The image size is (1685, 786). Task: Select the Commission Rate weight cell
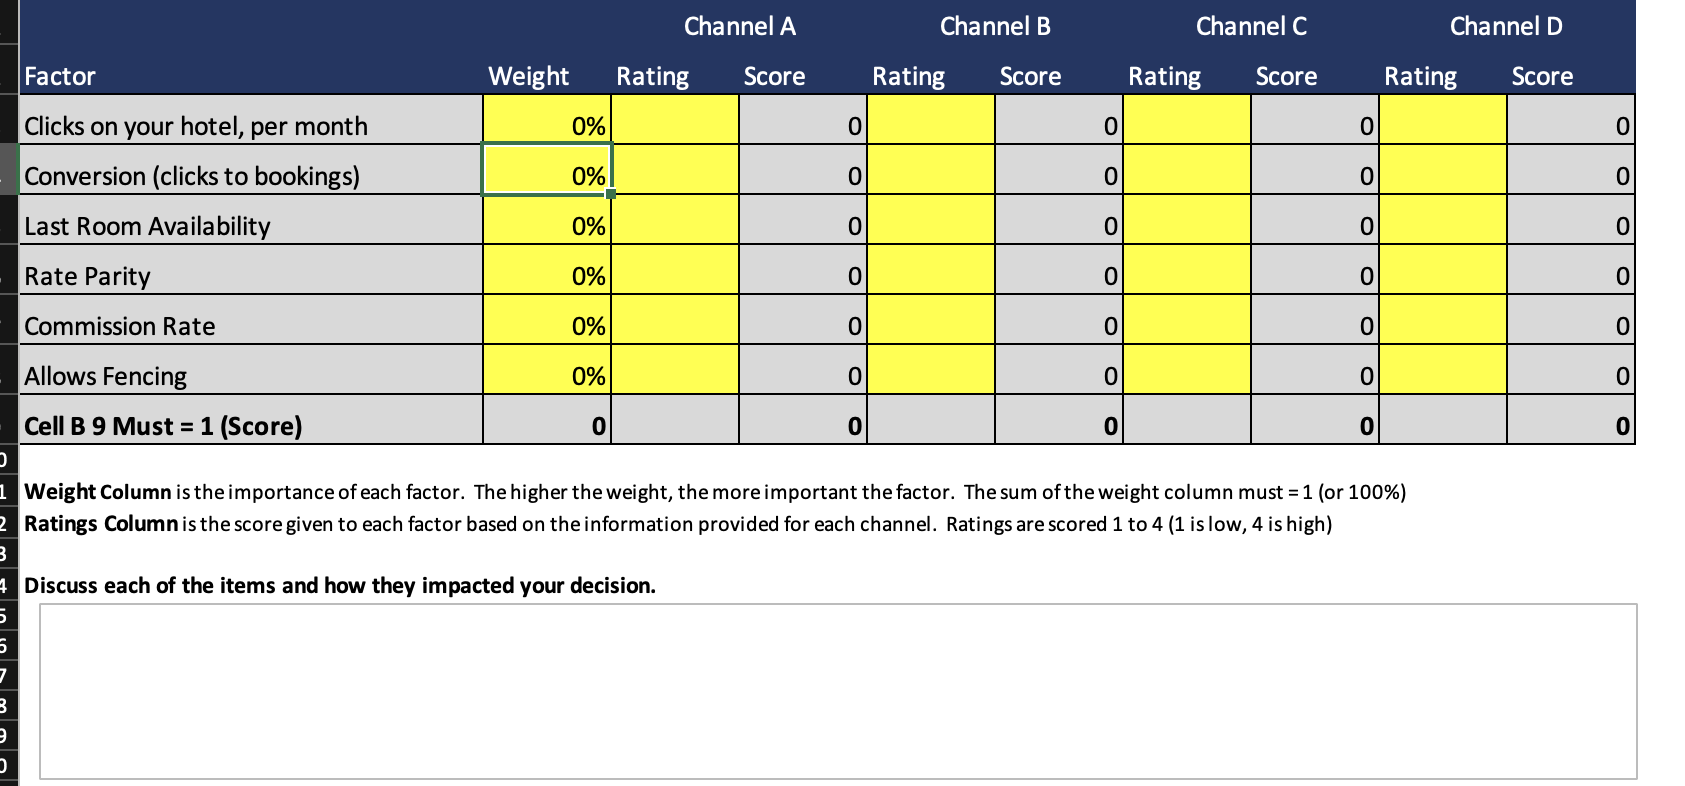tap(546, 326)
